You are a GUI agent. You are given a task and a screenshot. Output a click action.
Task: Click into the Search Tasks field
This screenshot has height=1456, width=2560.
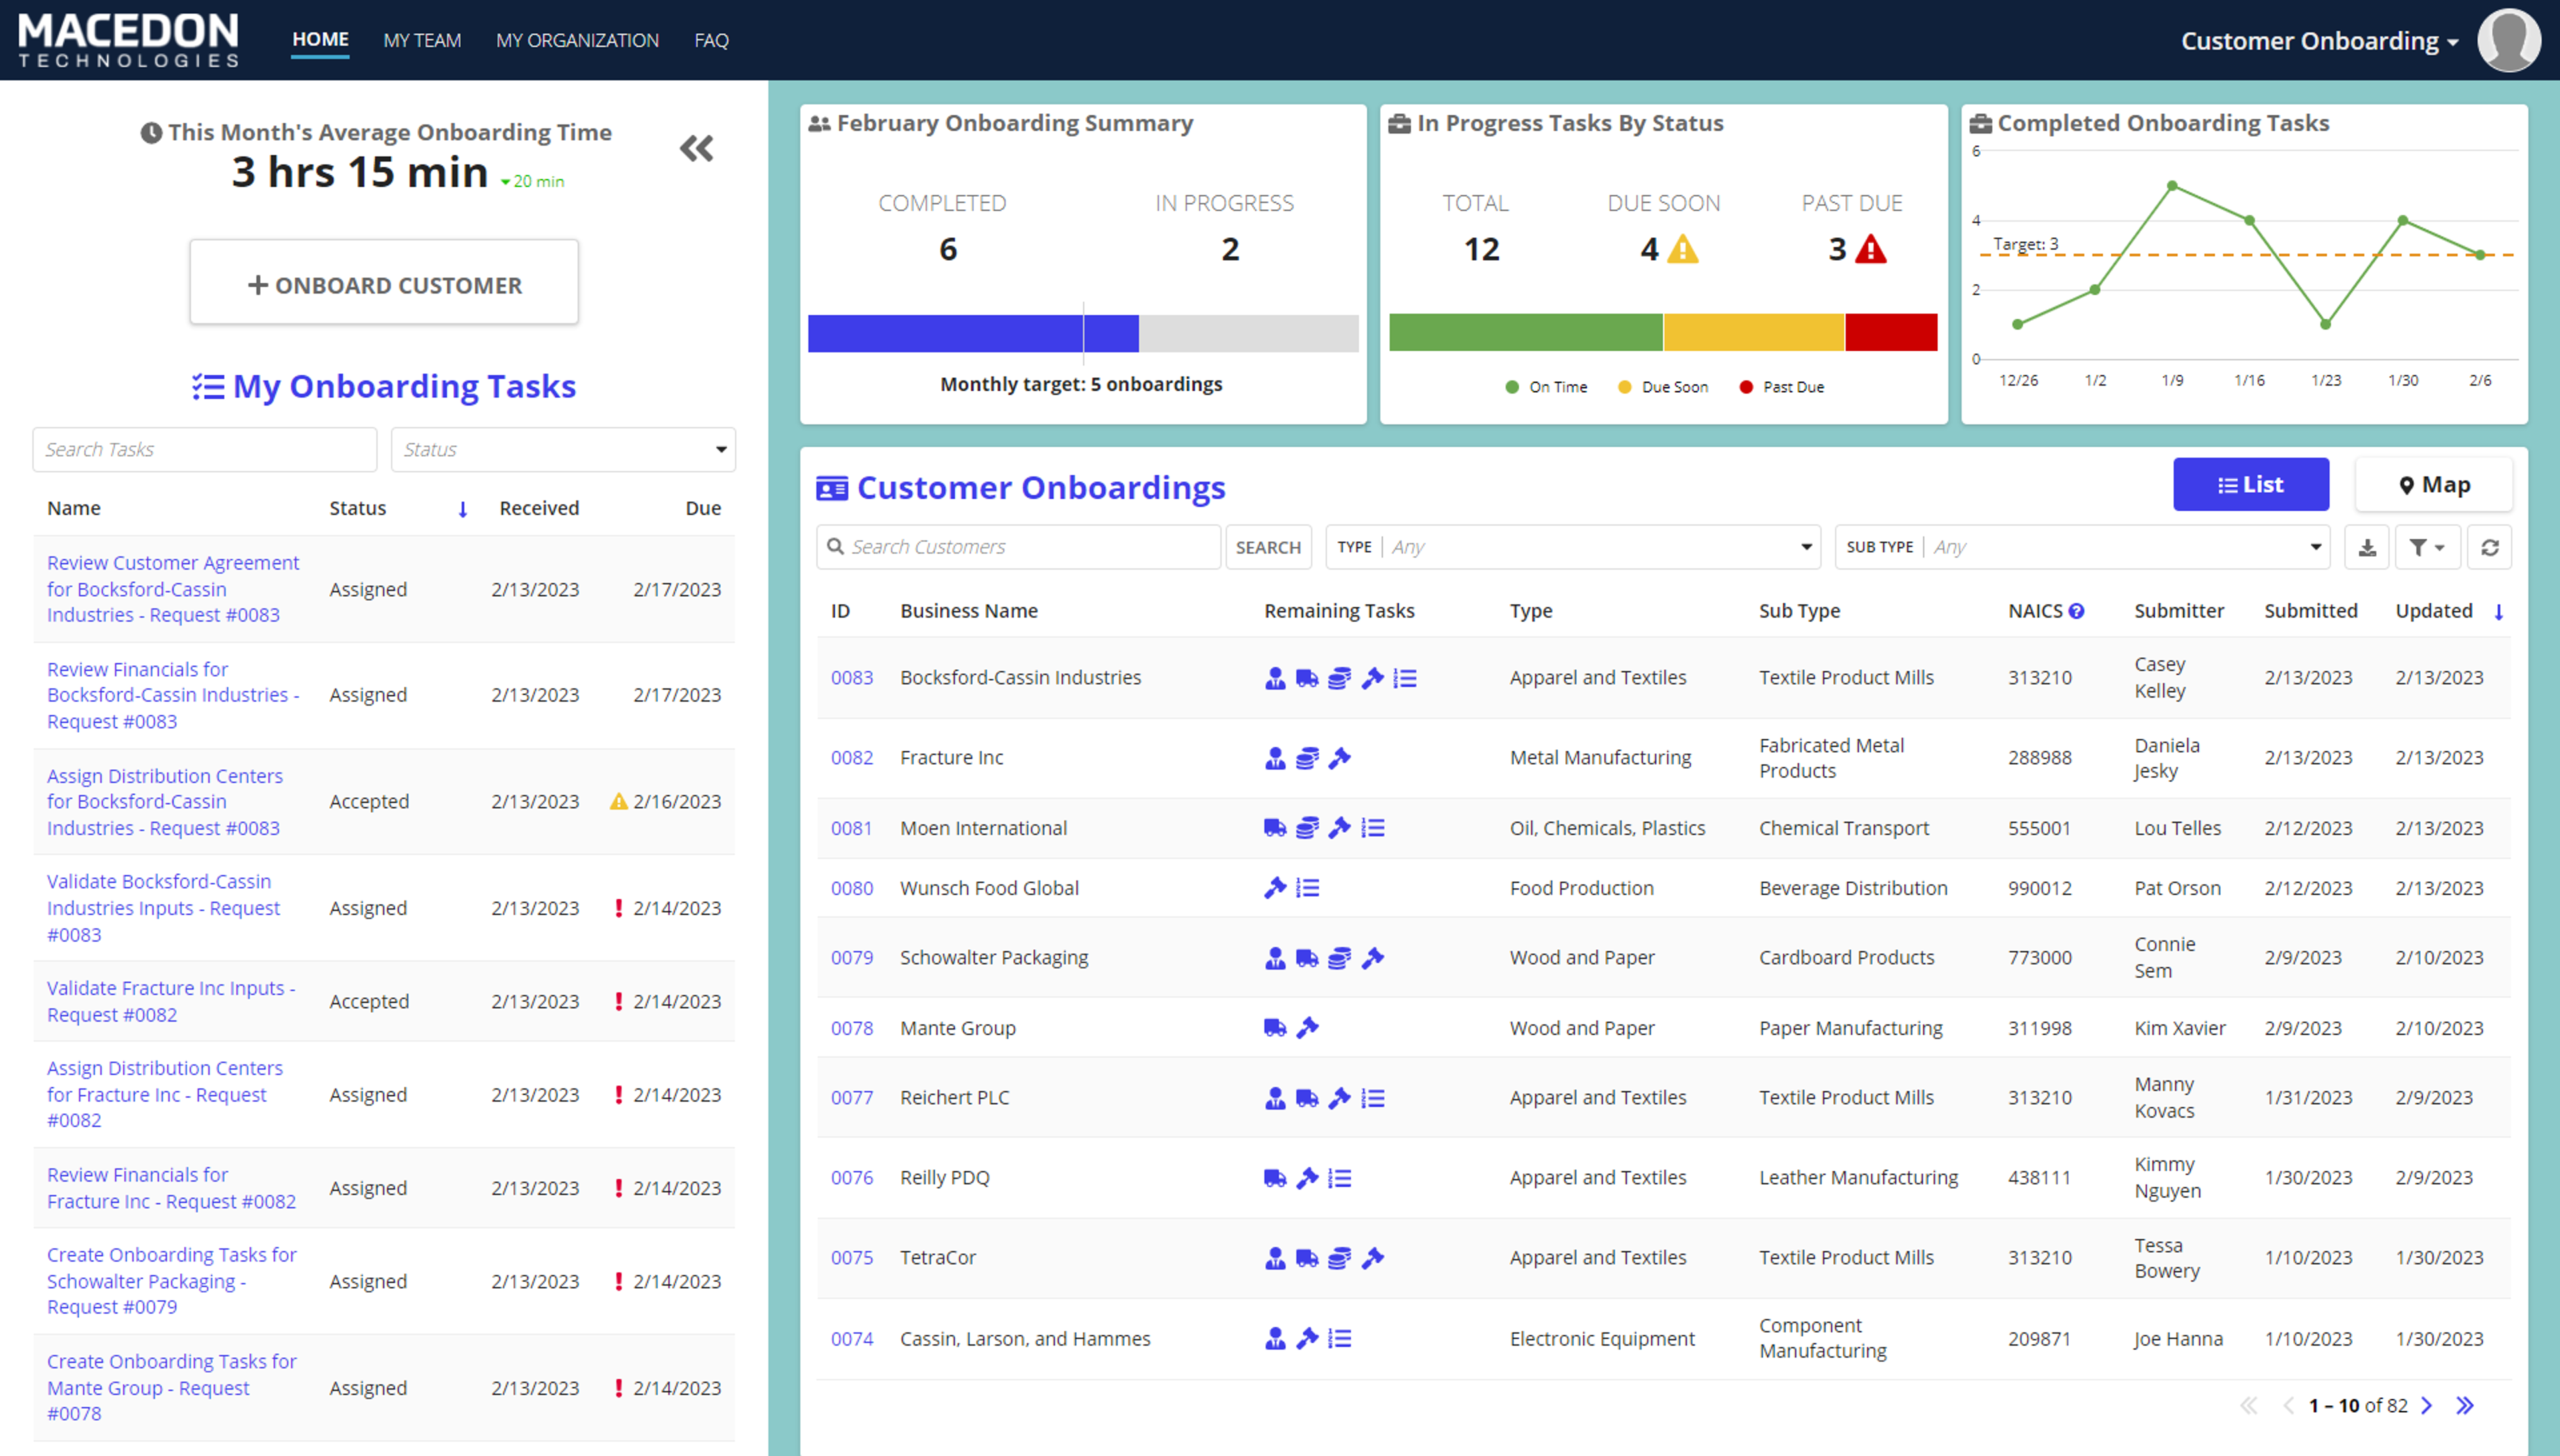click(x=205, y=450)
